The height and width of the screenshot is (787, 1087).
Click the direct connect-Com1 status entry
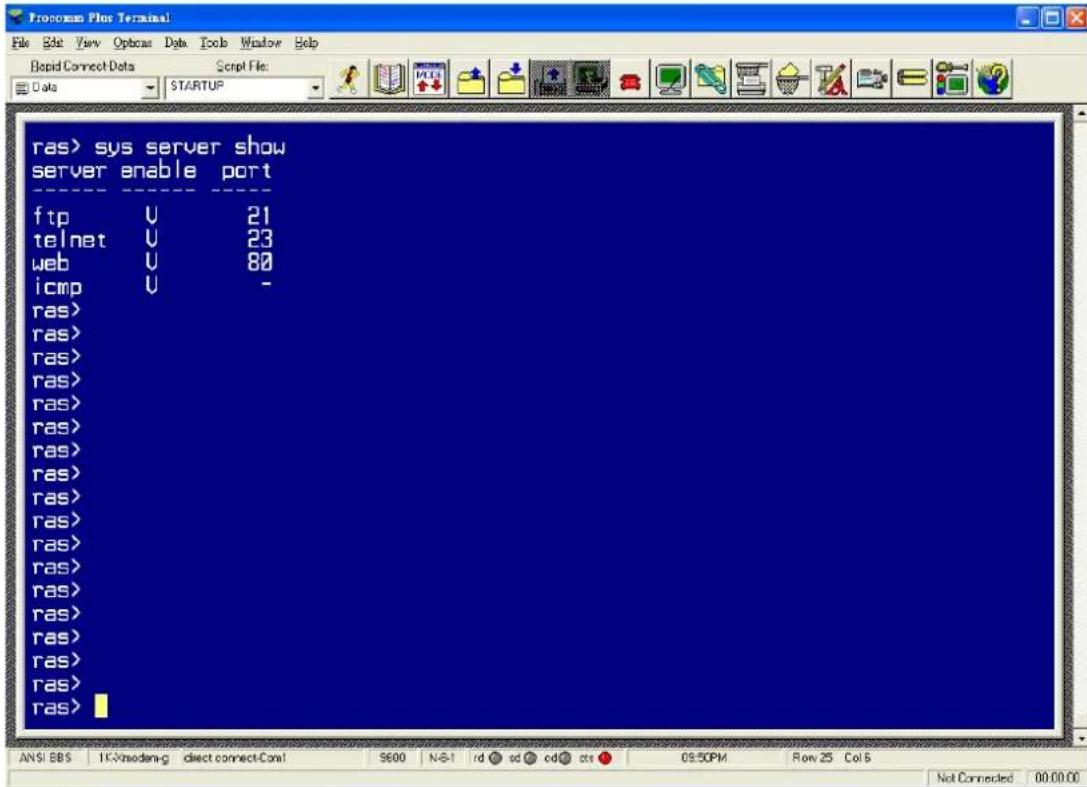click(x=234, y=758)
